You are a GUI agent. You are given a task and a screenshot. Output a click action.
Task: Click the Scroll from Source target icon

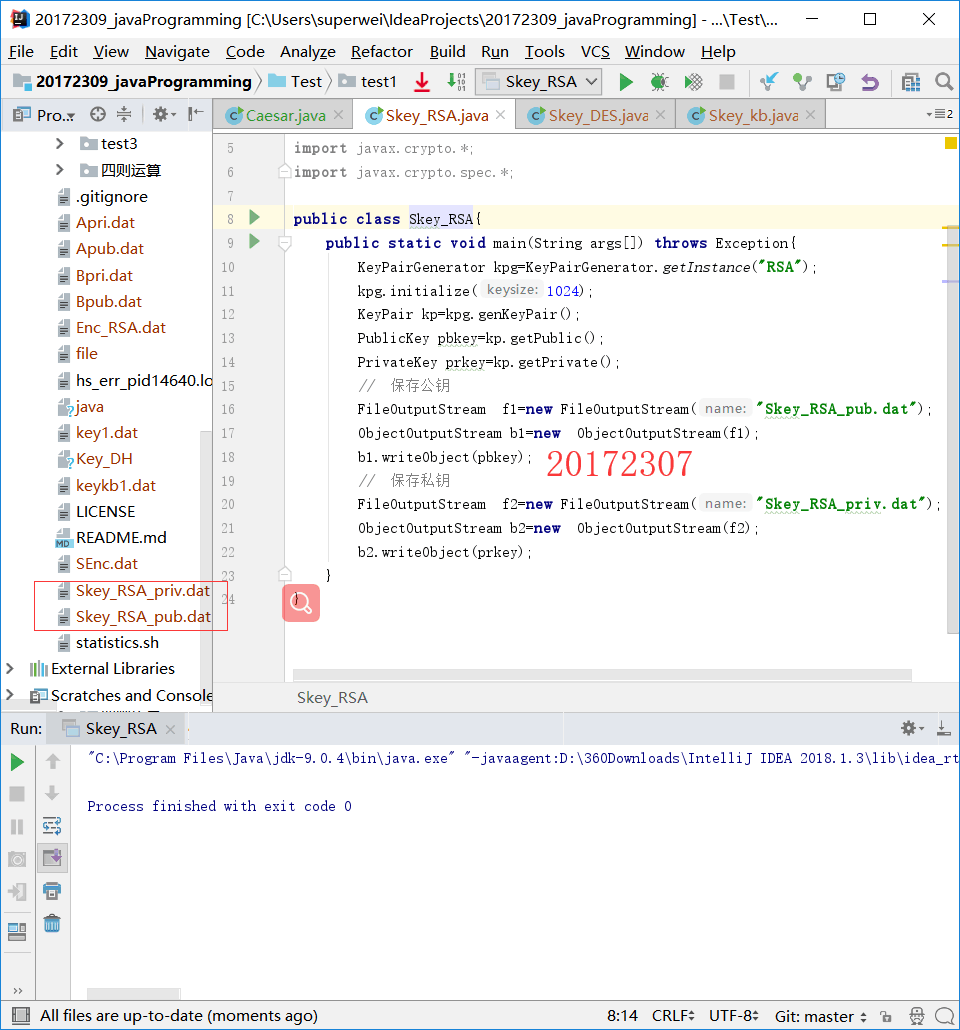click(x=98, y=115)
